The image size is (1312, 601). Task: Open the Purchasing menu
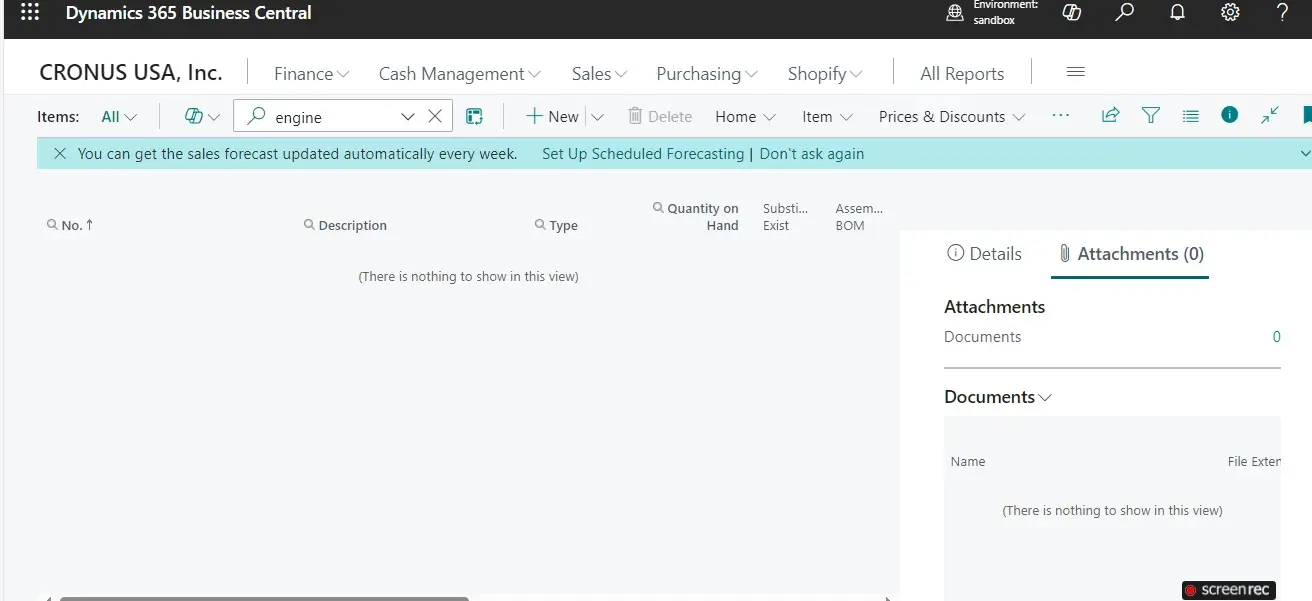[705, 73]
